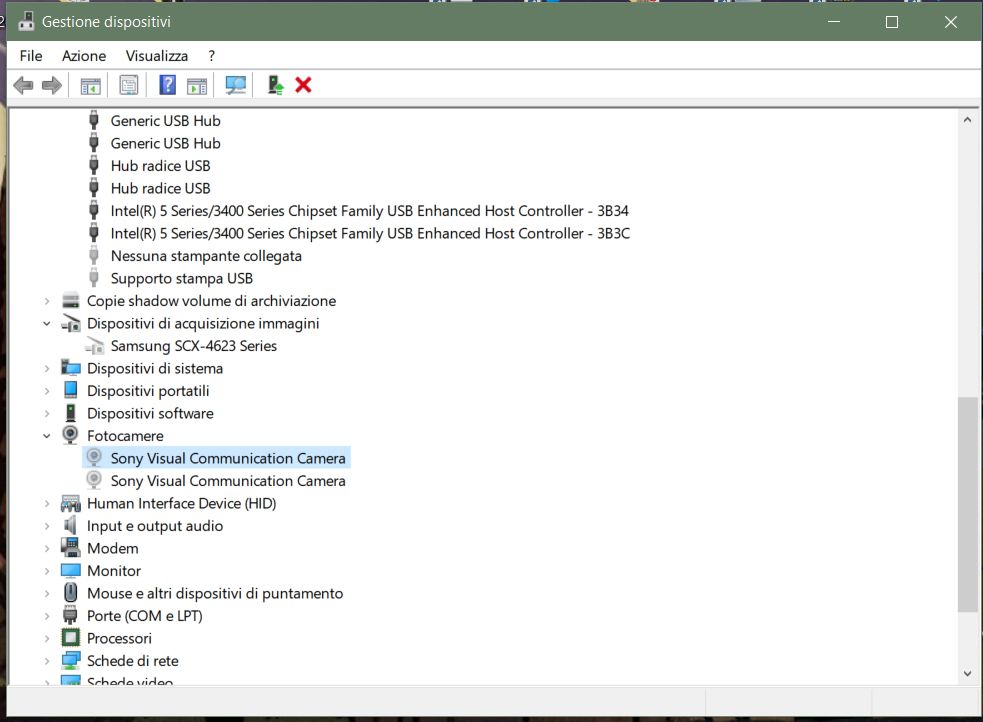Collapse the Fotocamere category
The image size is (983, 722).
47,436
